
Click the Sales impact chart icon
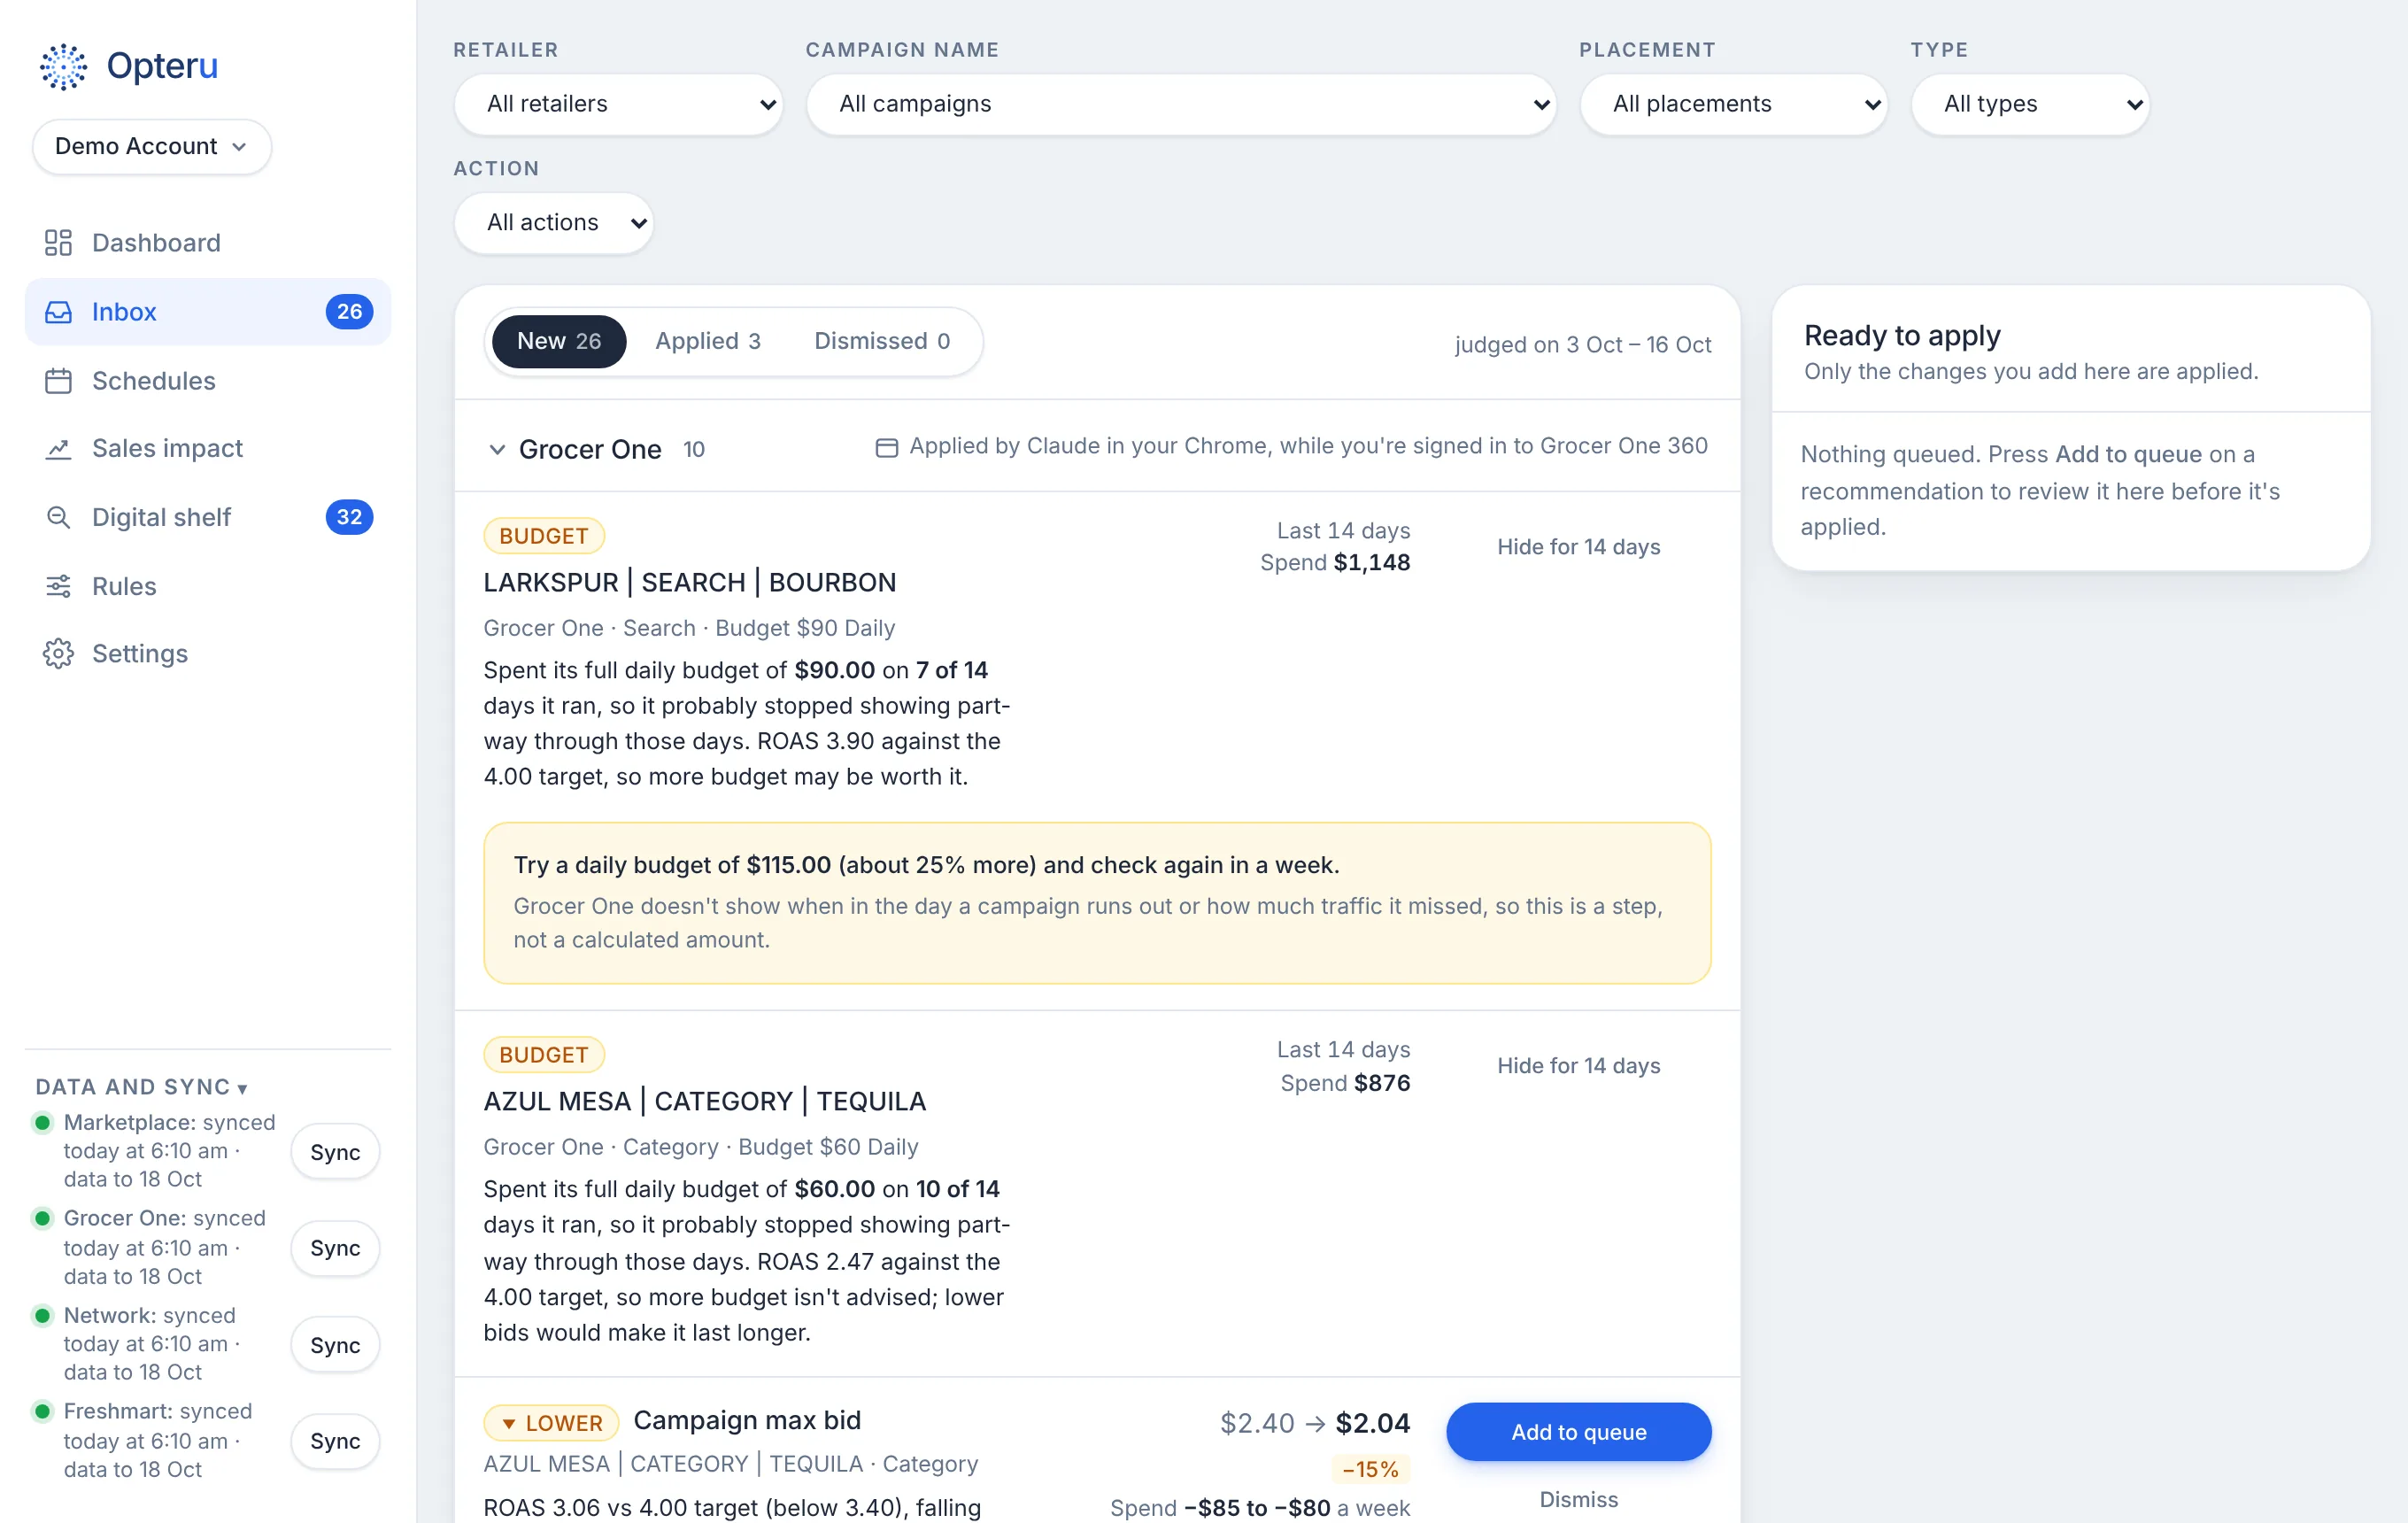click(x=58, y=449)
